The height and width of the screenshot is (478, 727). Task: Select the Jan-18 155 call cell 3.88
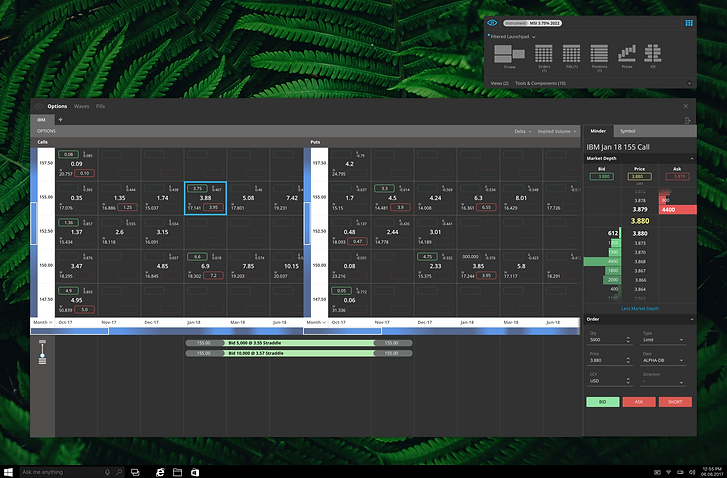pos(205,198)
